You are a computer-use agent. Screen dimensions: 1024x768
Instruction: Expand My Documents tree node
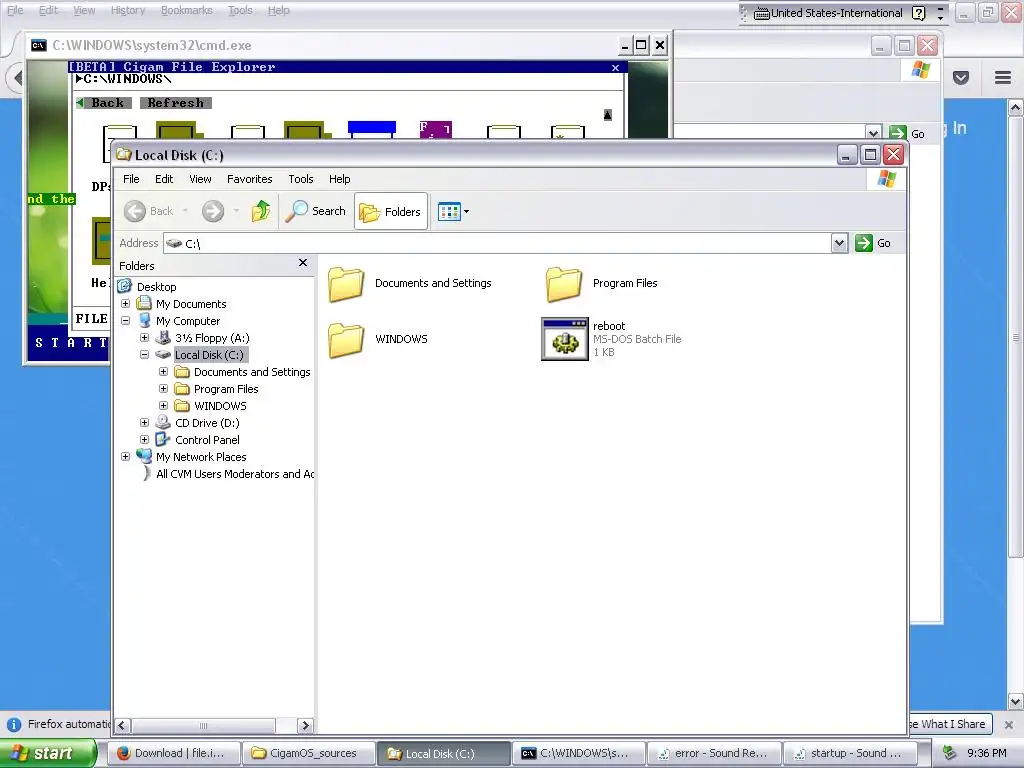[125, 304]
